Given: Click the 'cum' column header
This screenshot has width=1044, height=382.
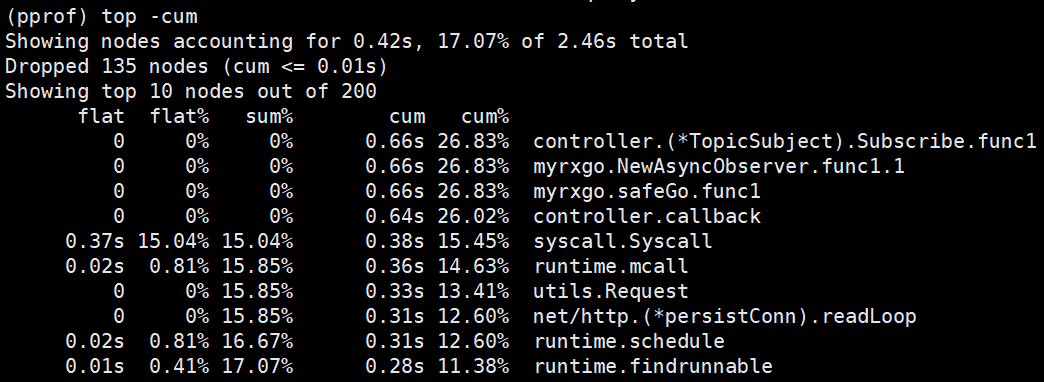Looking at the screenshot, I should tap(407, 116).
